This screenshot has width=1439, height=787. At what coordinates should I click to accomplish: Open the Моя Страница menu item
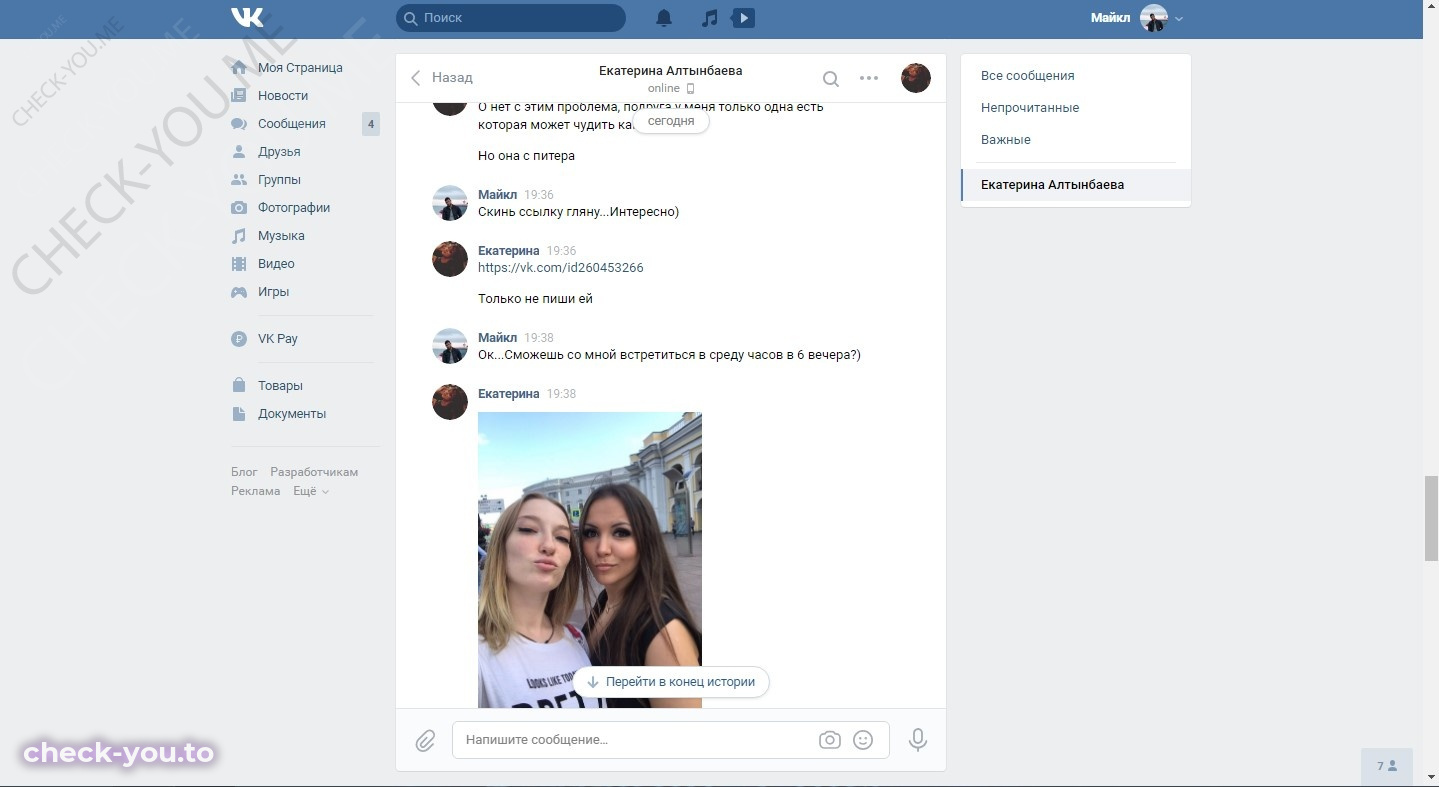[x=300, y=68]
